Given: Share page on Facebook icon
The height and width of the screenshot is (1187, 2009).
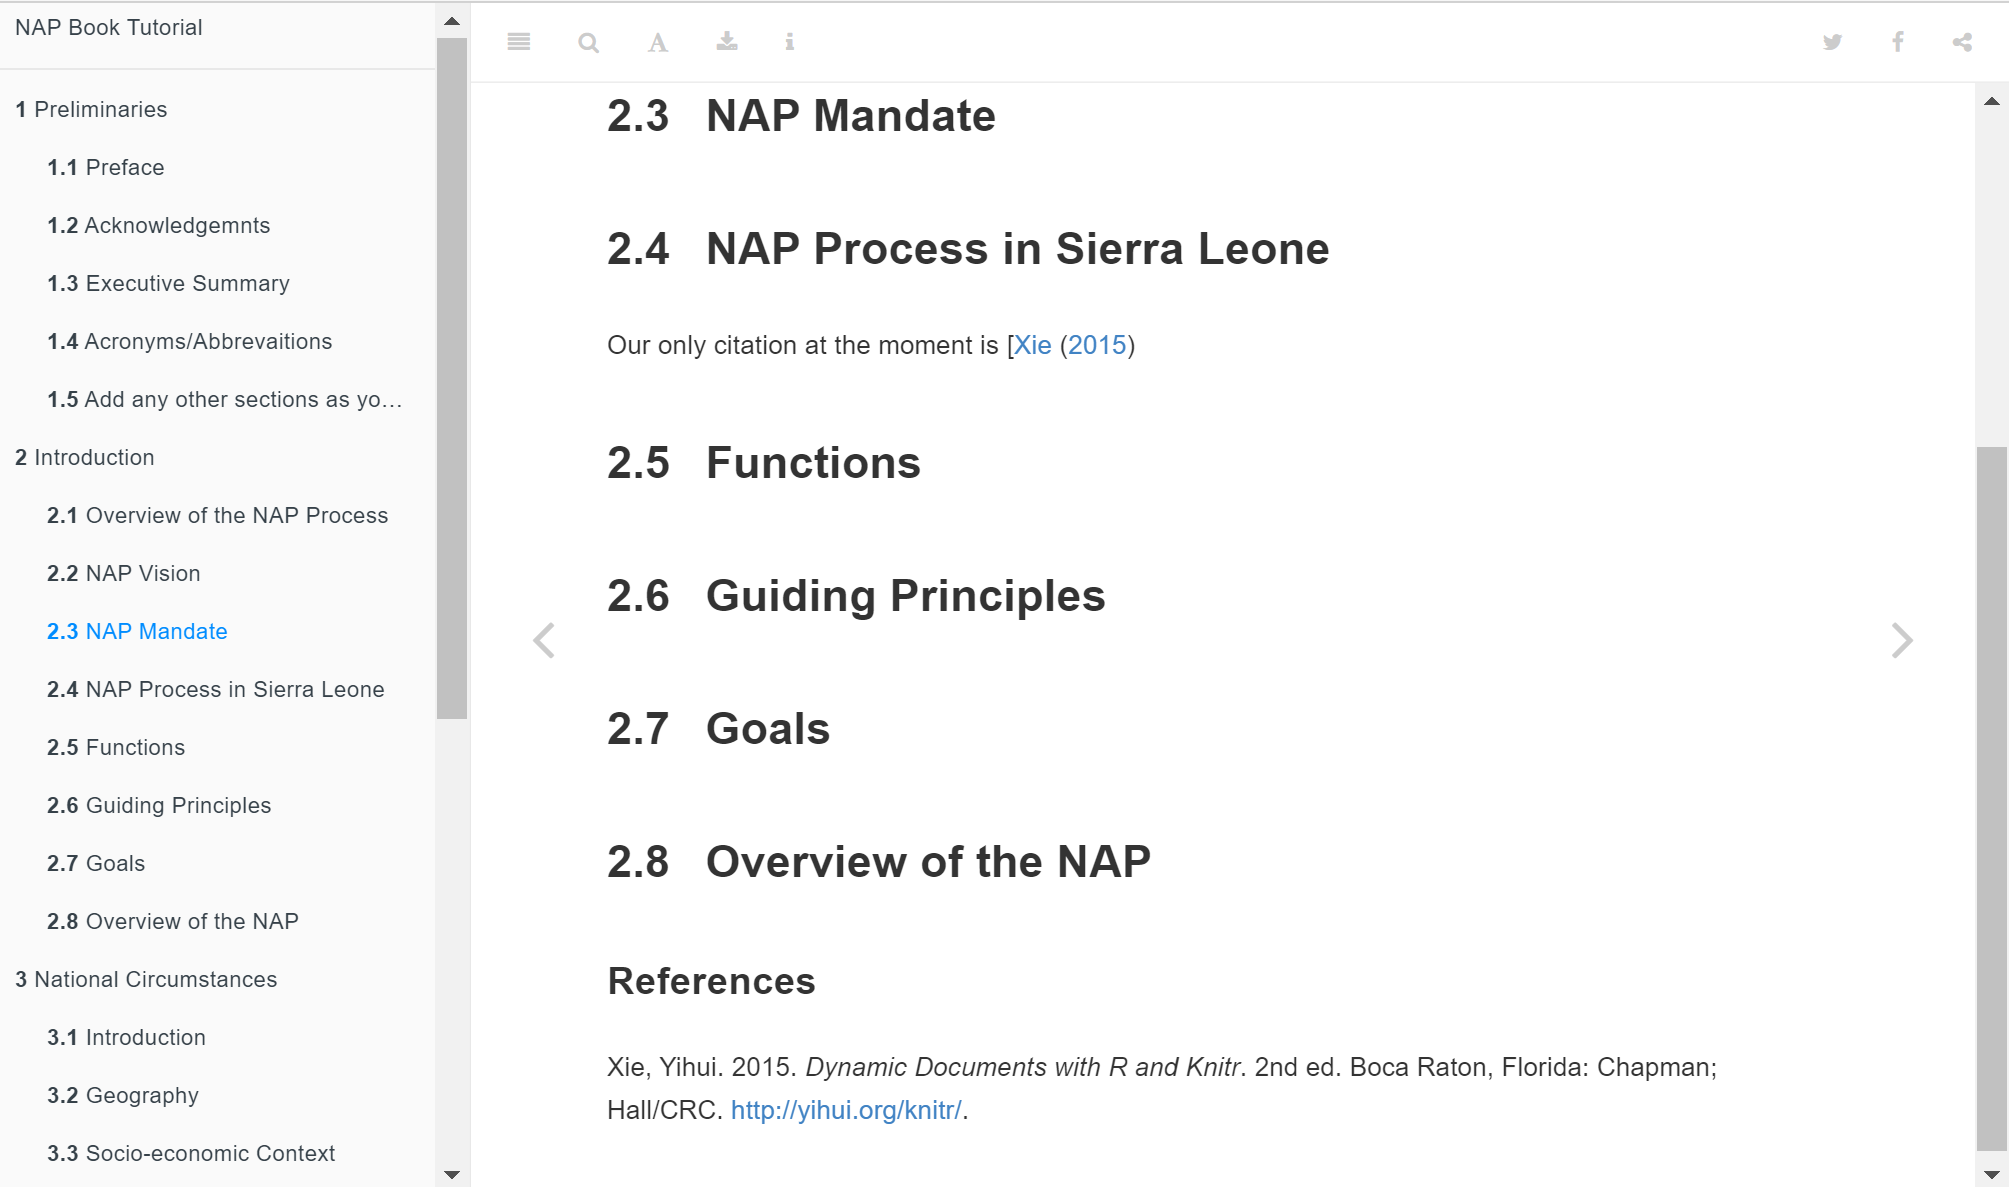Looking at the screenshot, I should coord(1897,42).
